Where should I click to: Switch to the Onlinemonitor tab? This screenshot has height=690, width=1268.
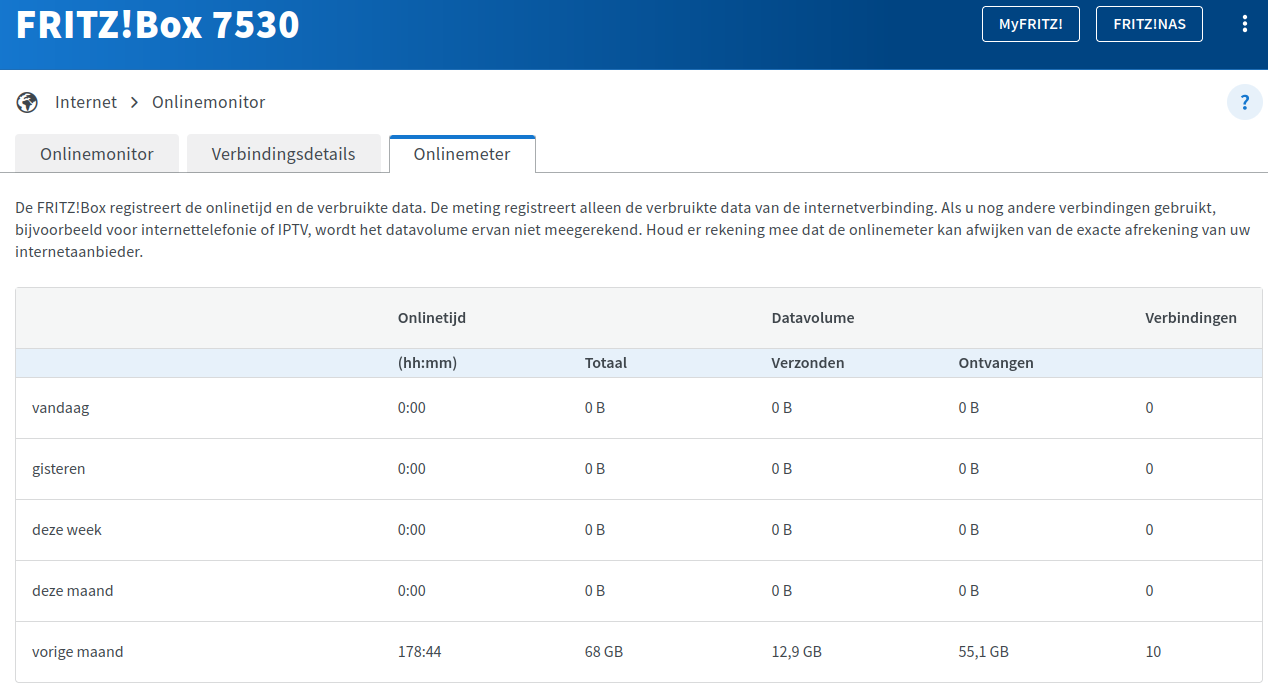pos(97,154)
